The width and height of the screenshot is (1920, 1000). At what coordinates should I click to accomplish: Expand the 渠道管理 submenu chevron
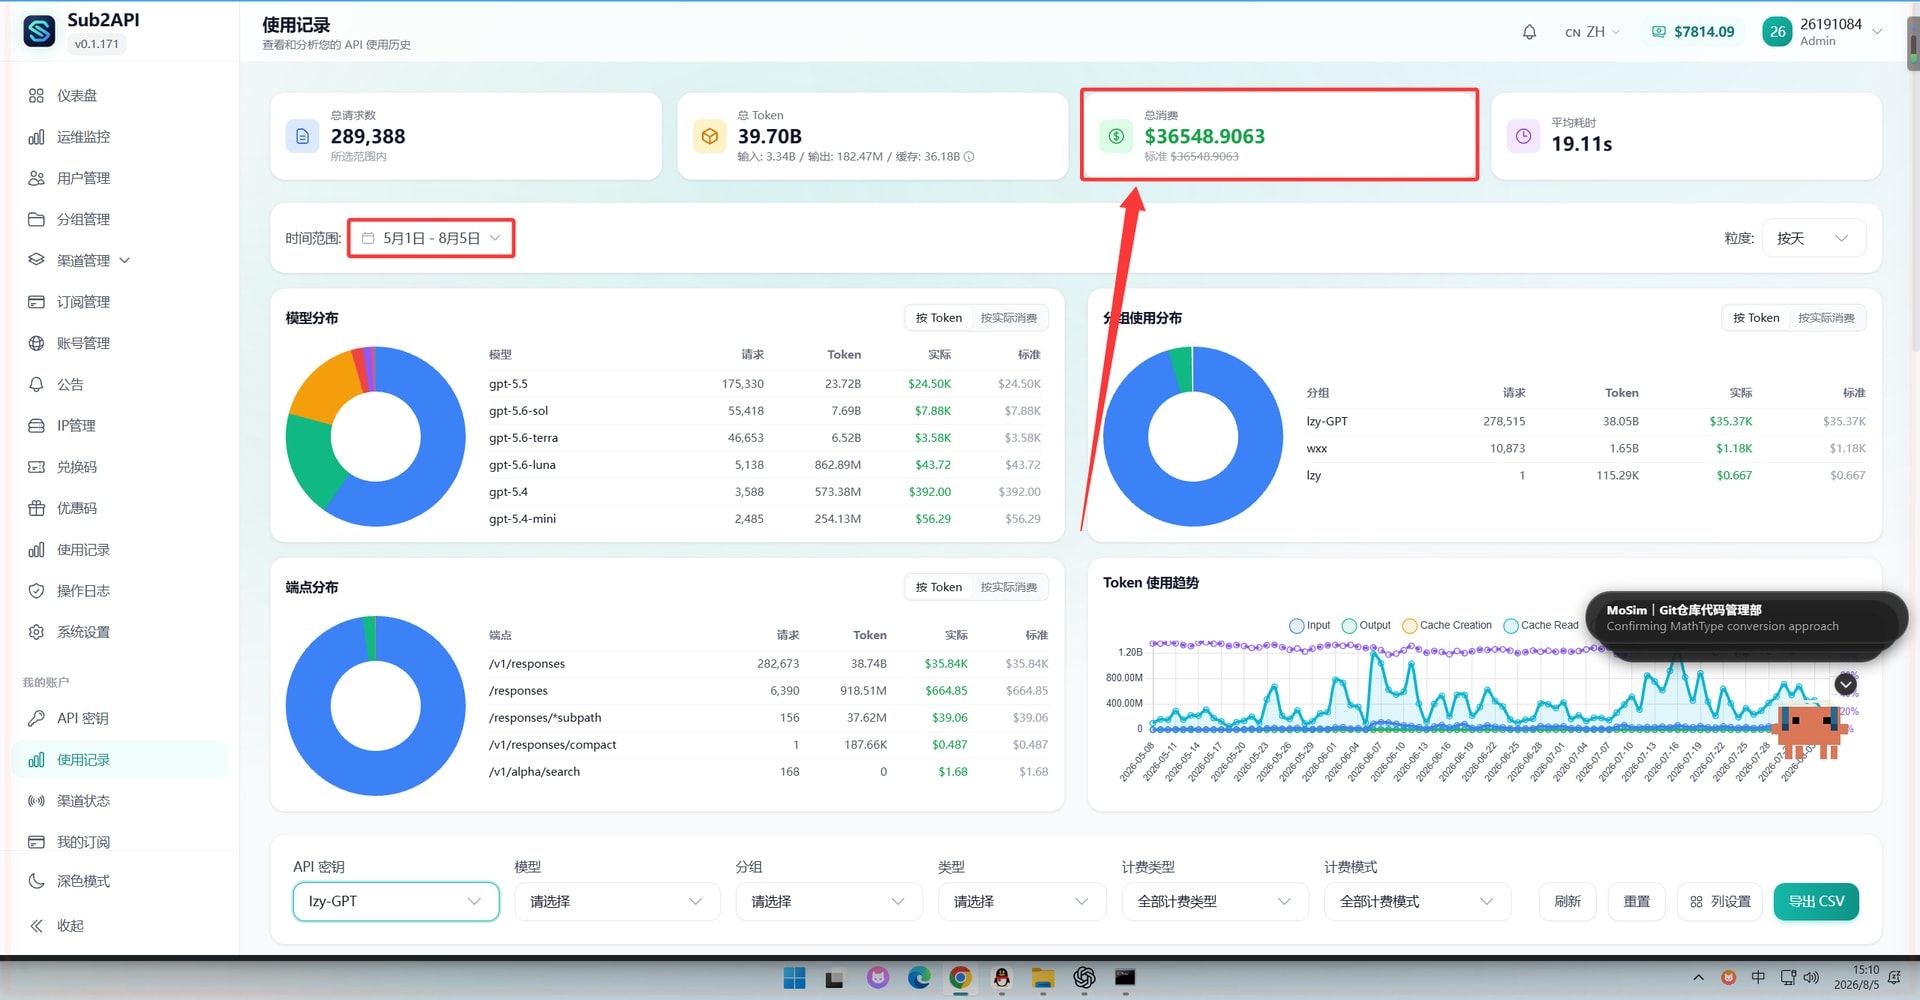[125, 260]
